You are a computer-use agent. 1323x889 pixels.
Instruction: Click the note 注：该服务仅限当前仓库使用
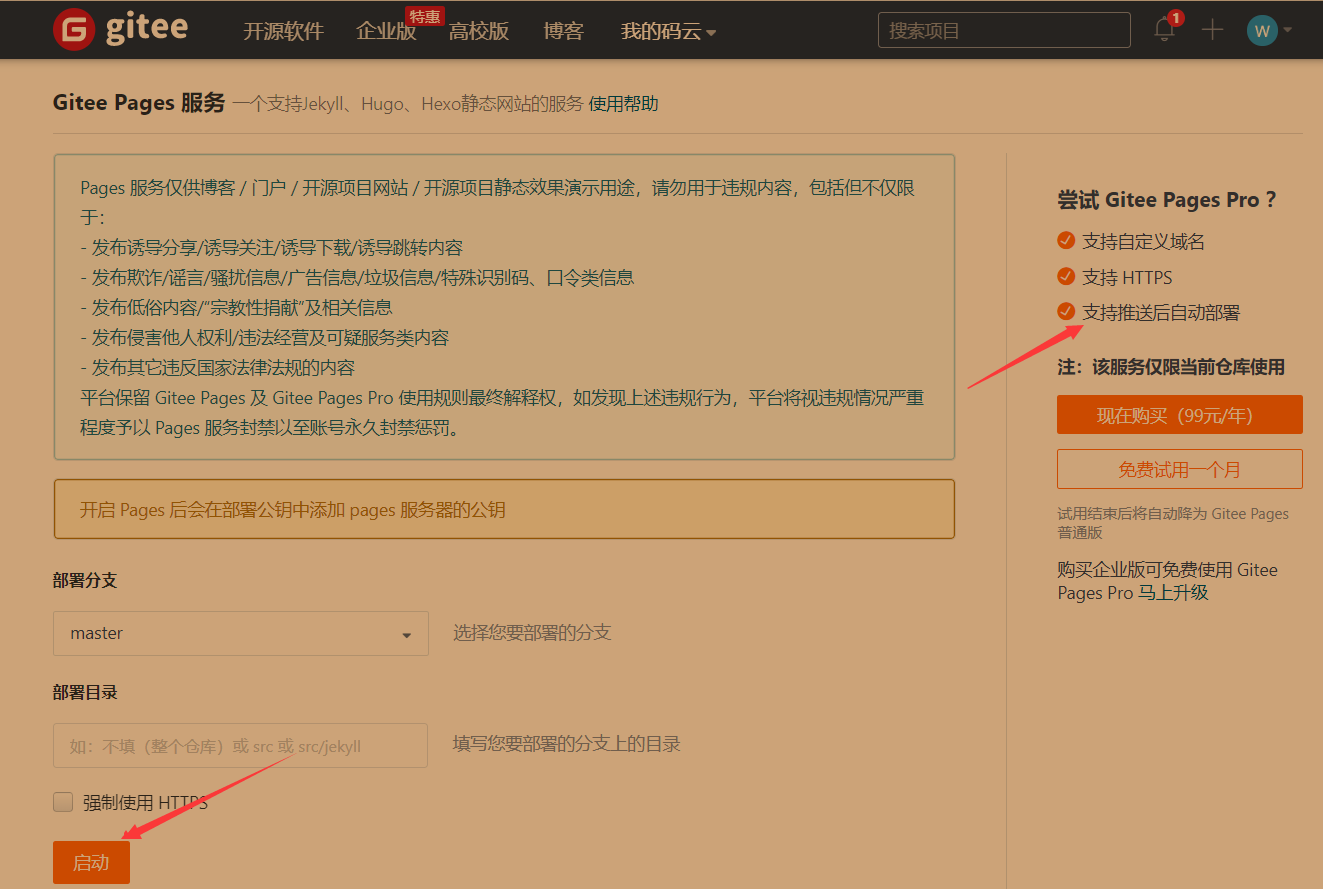pos(1171,367)
